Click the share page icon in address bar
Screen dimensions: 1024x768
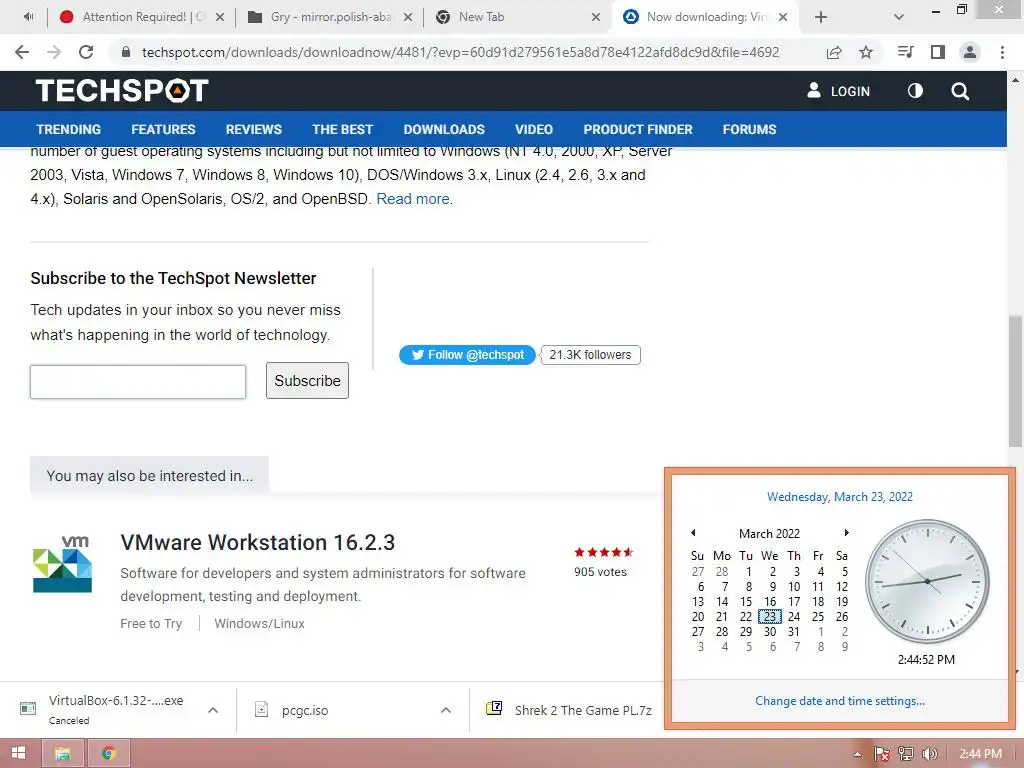pos(834,52)
